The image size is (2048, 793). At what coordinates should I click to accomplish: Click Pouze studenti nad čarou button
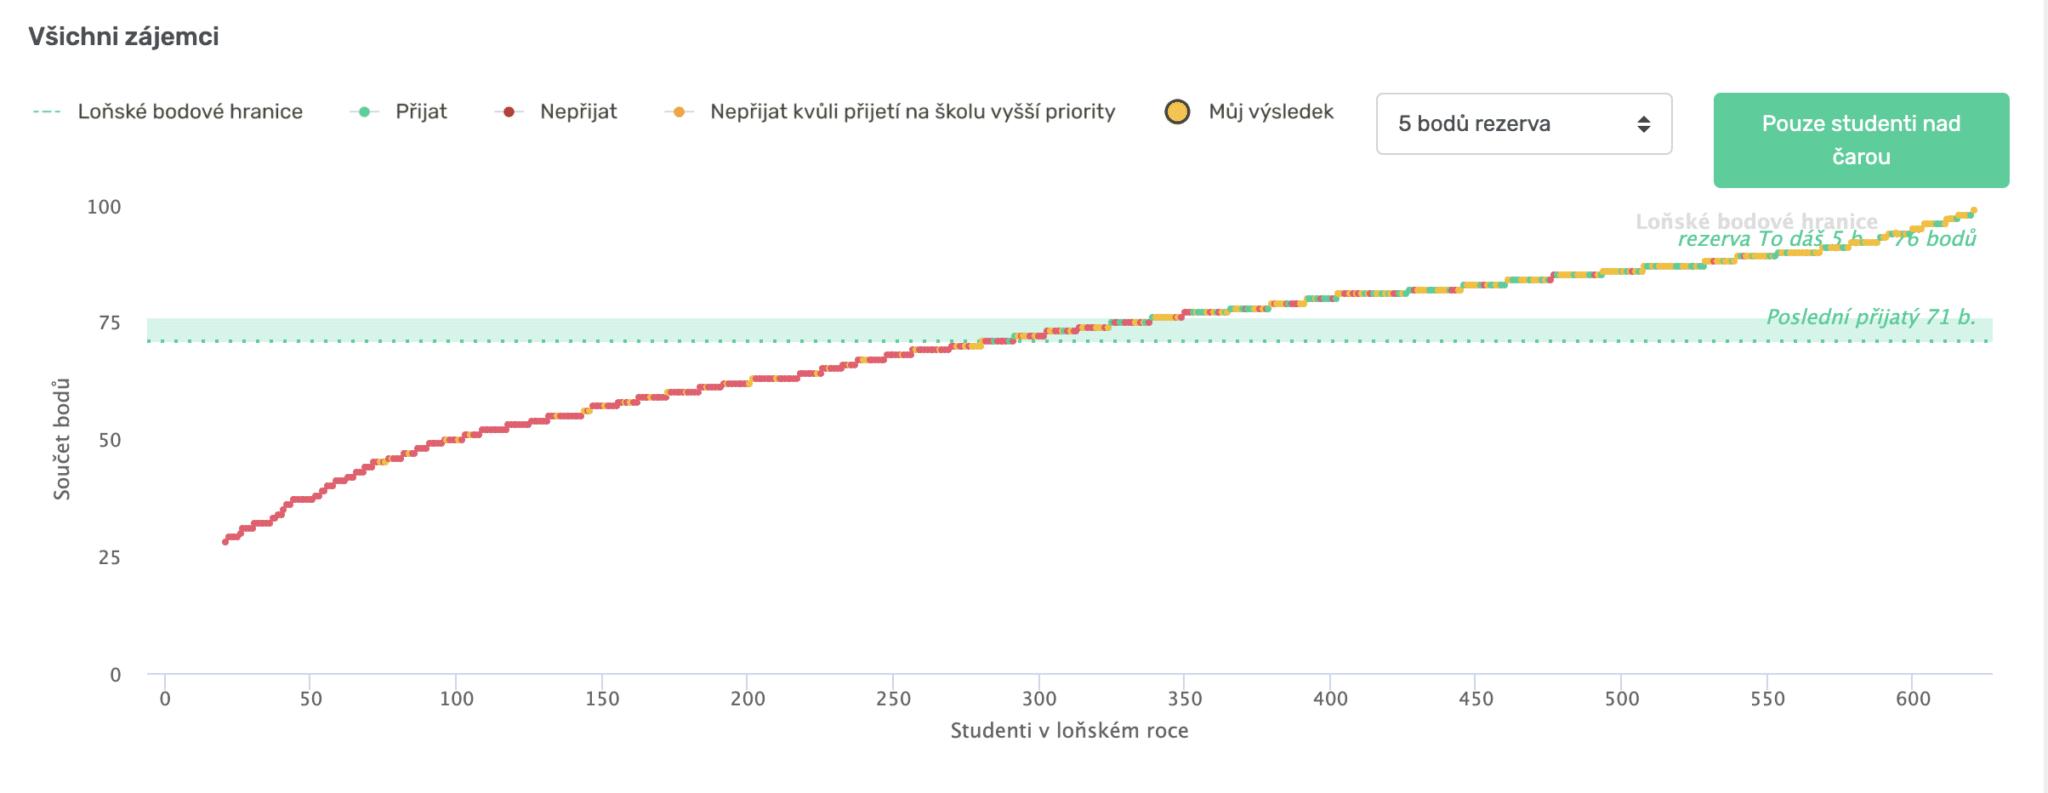click(1861, 140)
